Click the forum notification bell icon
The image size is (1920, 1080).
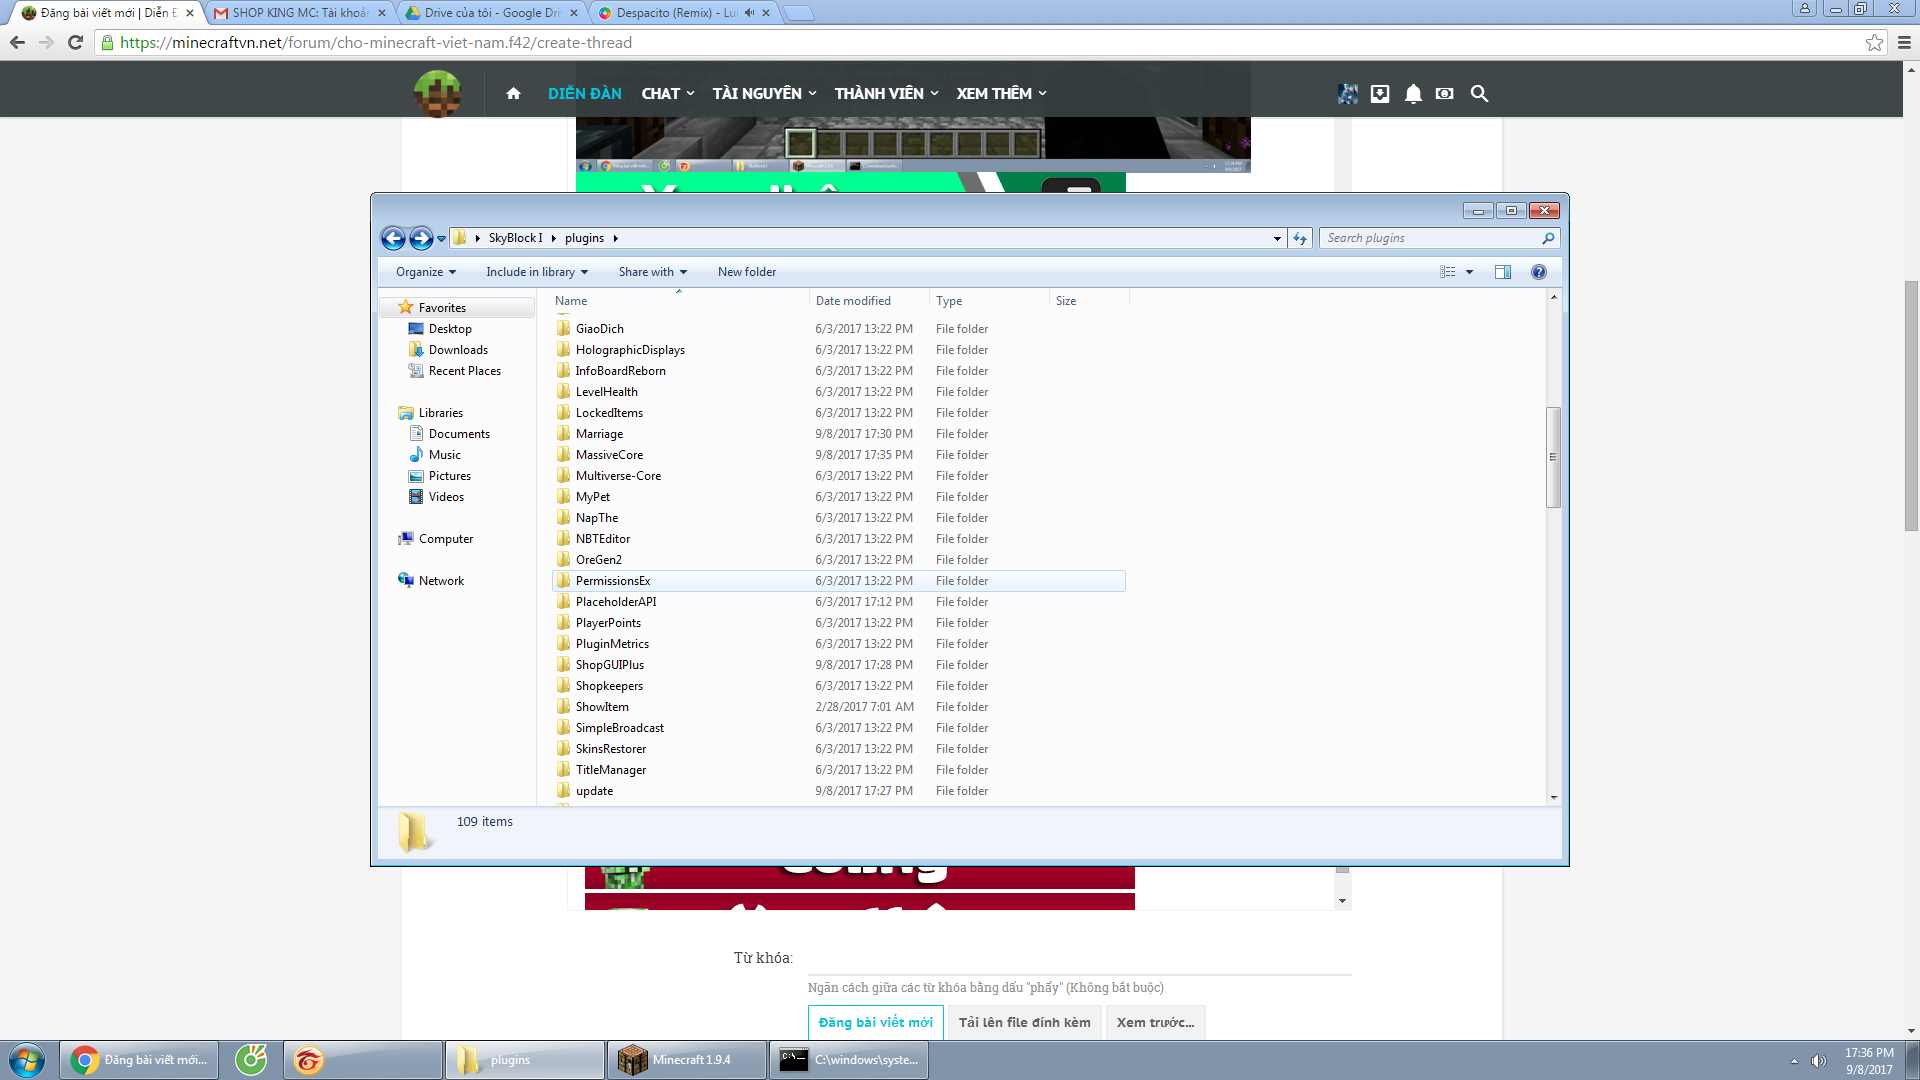click(x=1413, y=94)
